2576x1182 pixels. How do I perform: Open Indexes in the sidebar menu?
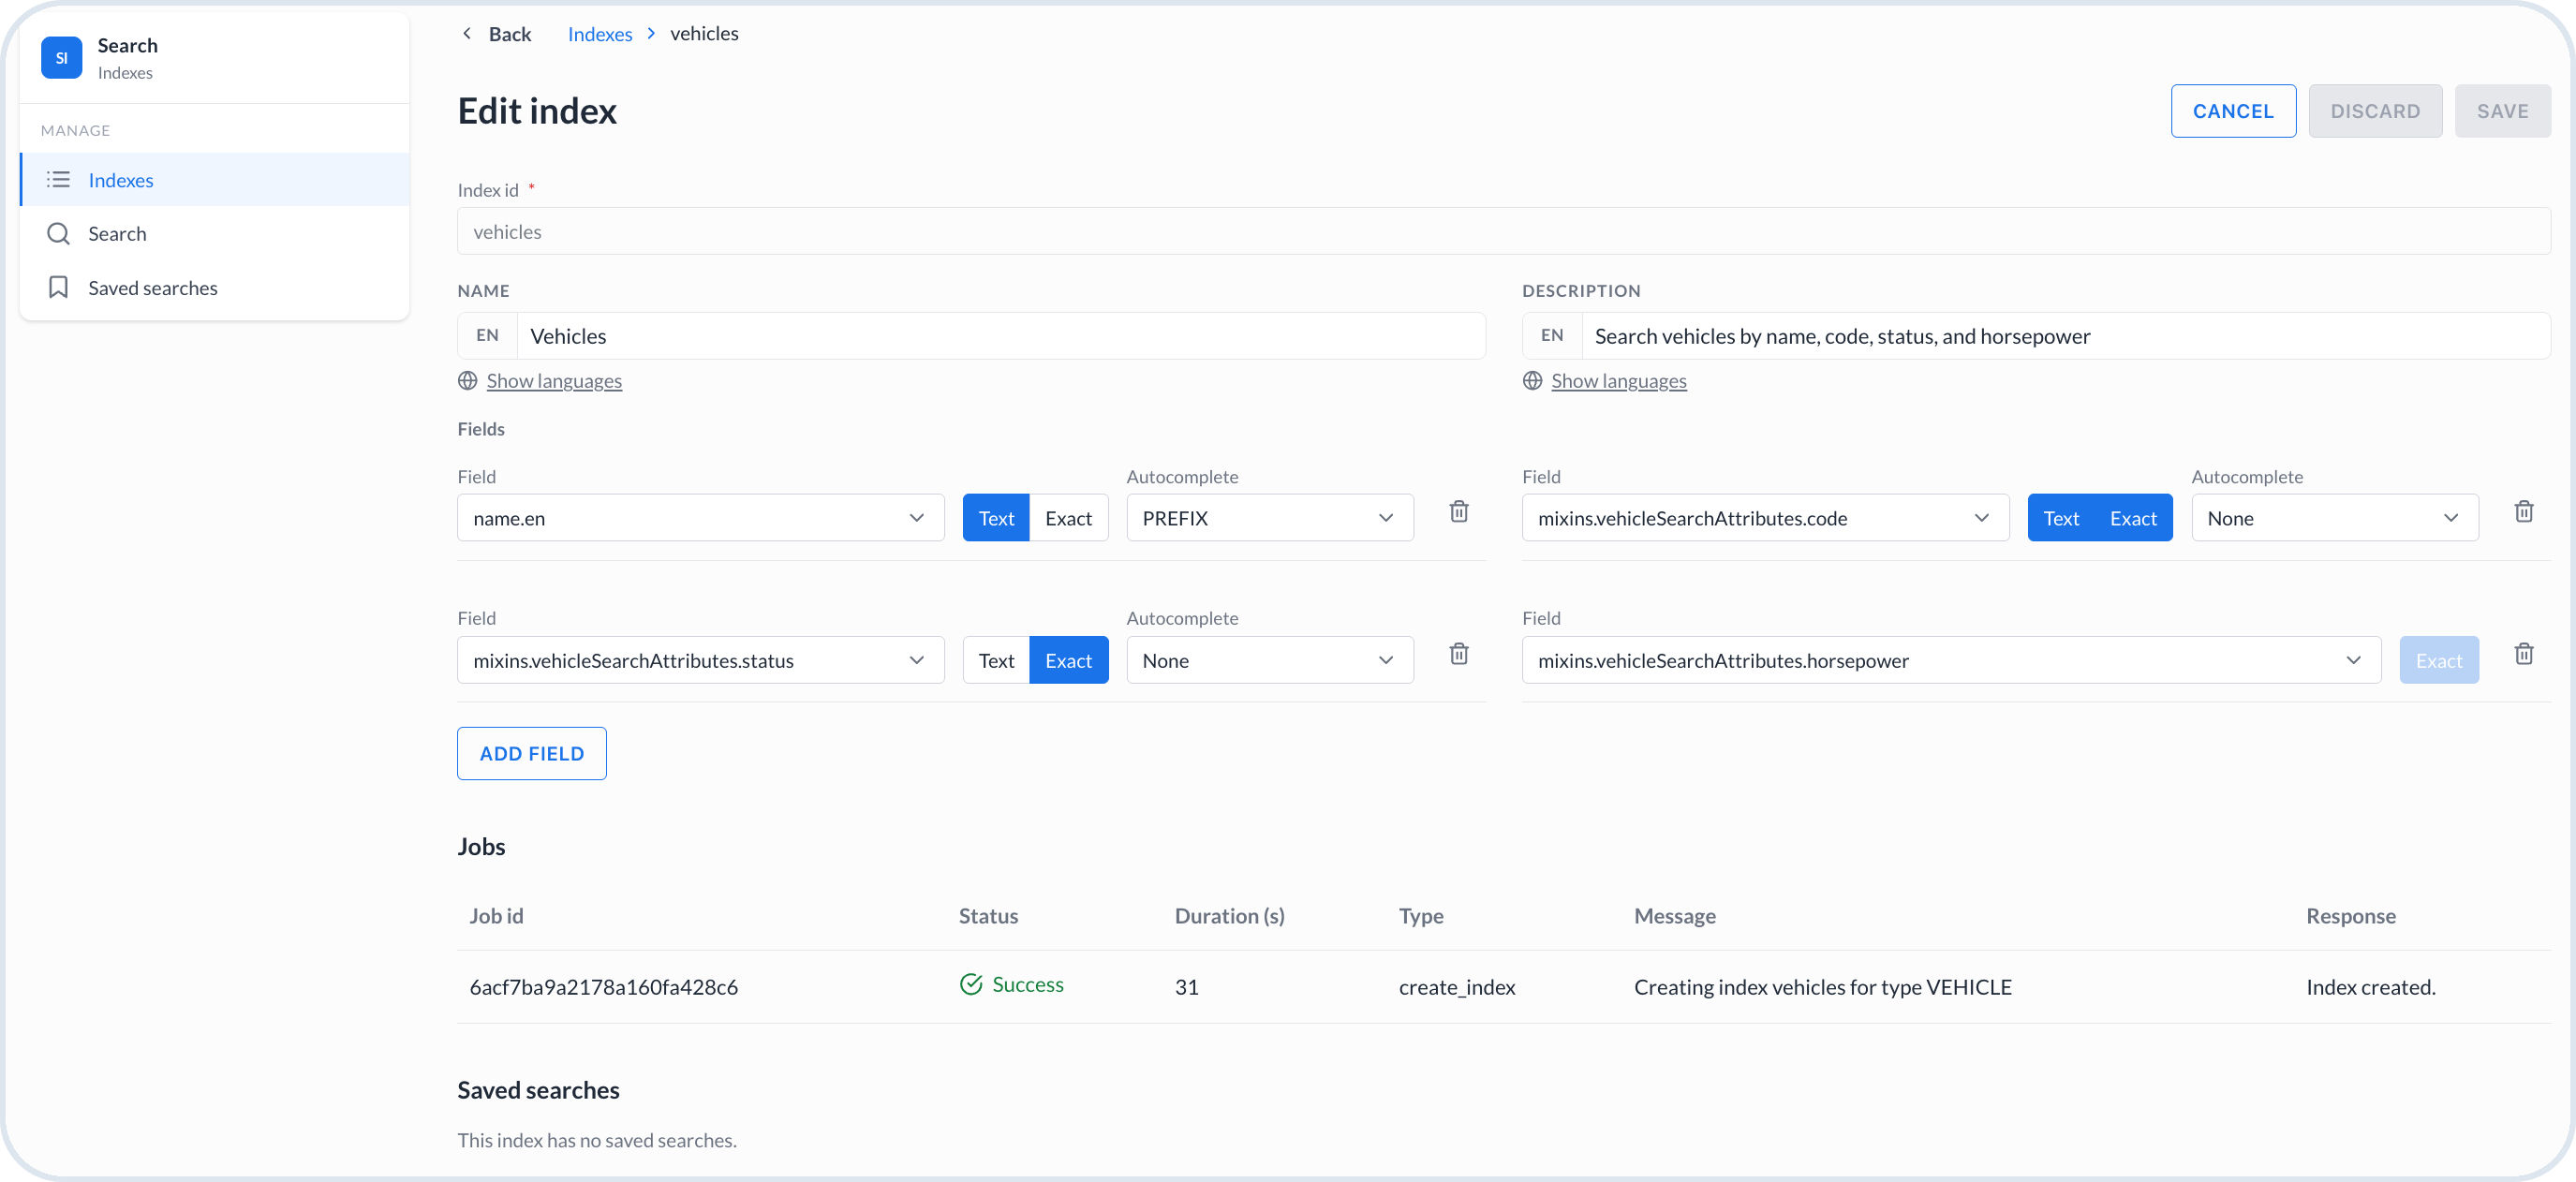point(215,180)
